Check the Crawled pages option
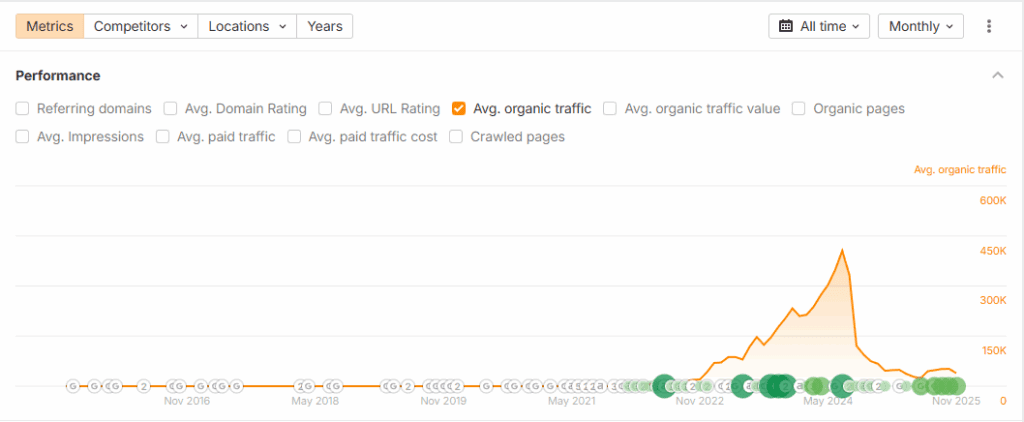This screenshot has width=1024, height=422. [456, 136]
